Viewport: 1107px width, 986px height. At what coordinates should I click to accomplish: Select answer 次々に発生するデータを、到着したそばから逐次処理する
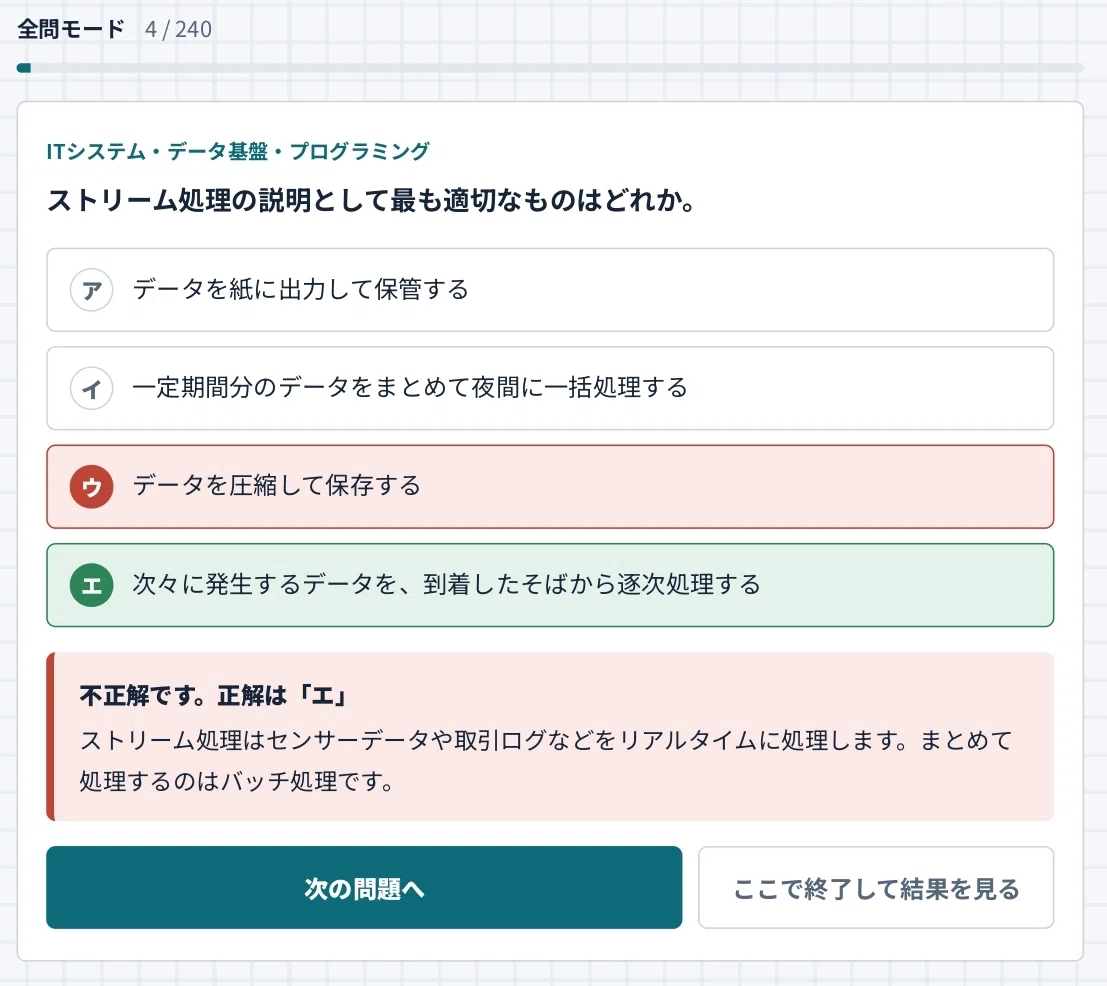[550, 585]
